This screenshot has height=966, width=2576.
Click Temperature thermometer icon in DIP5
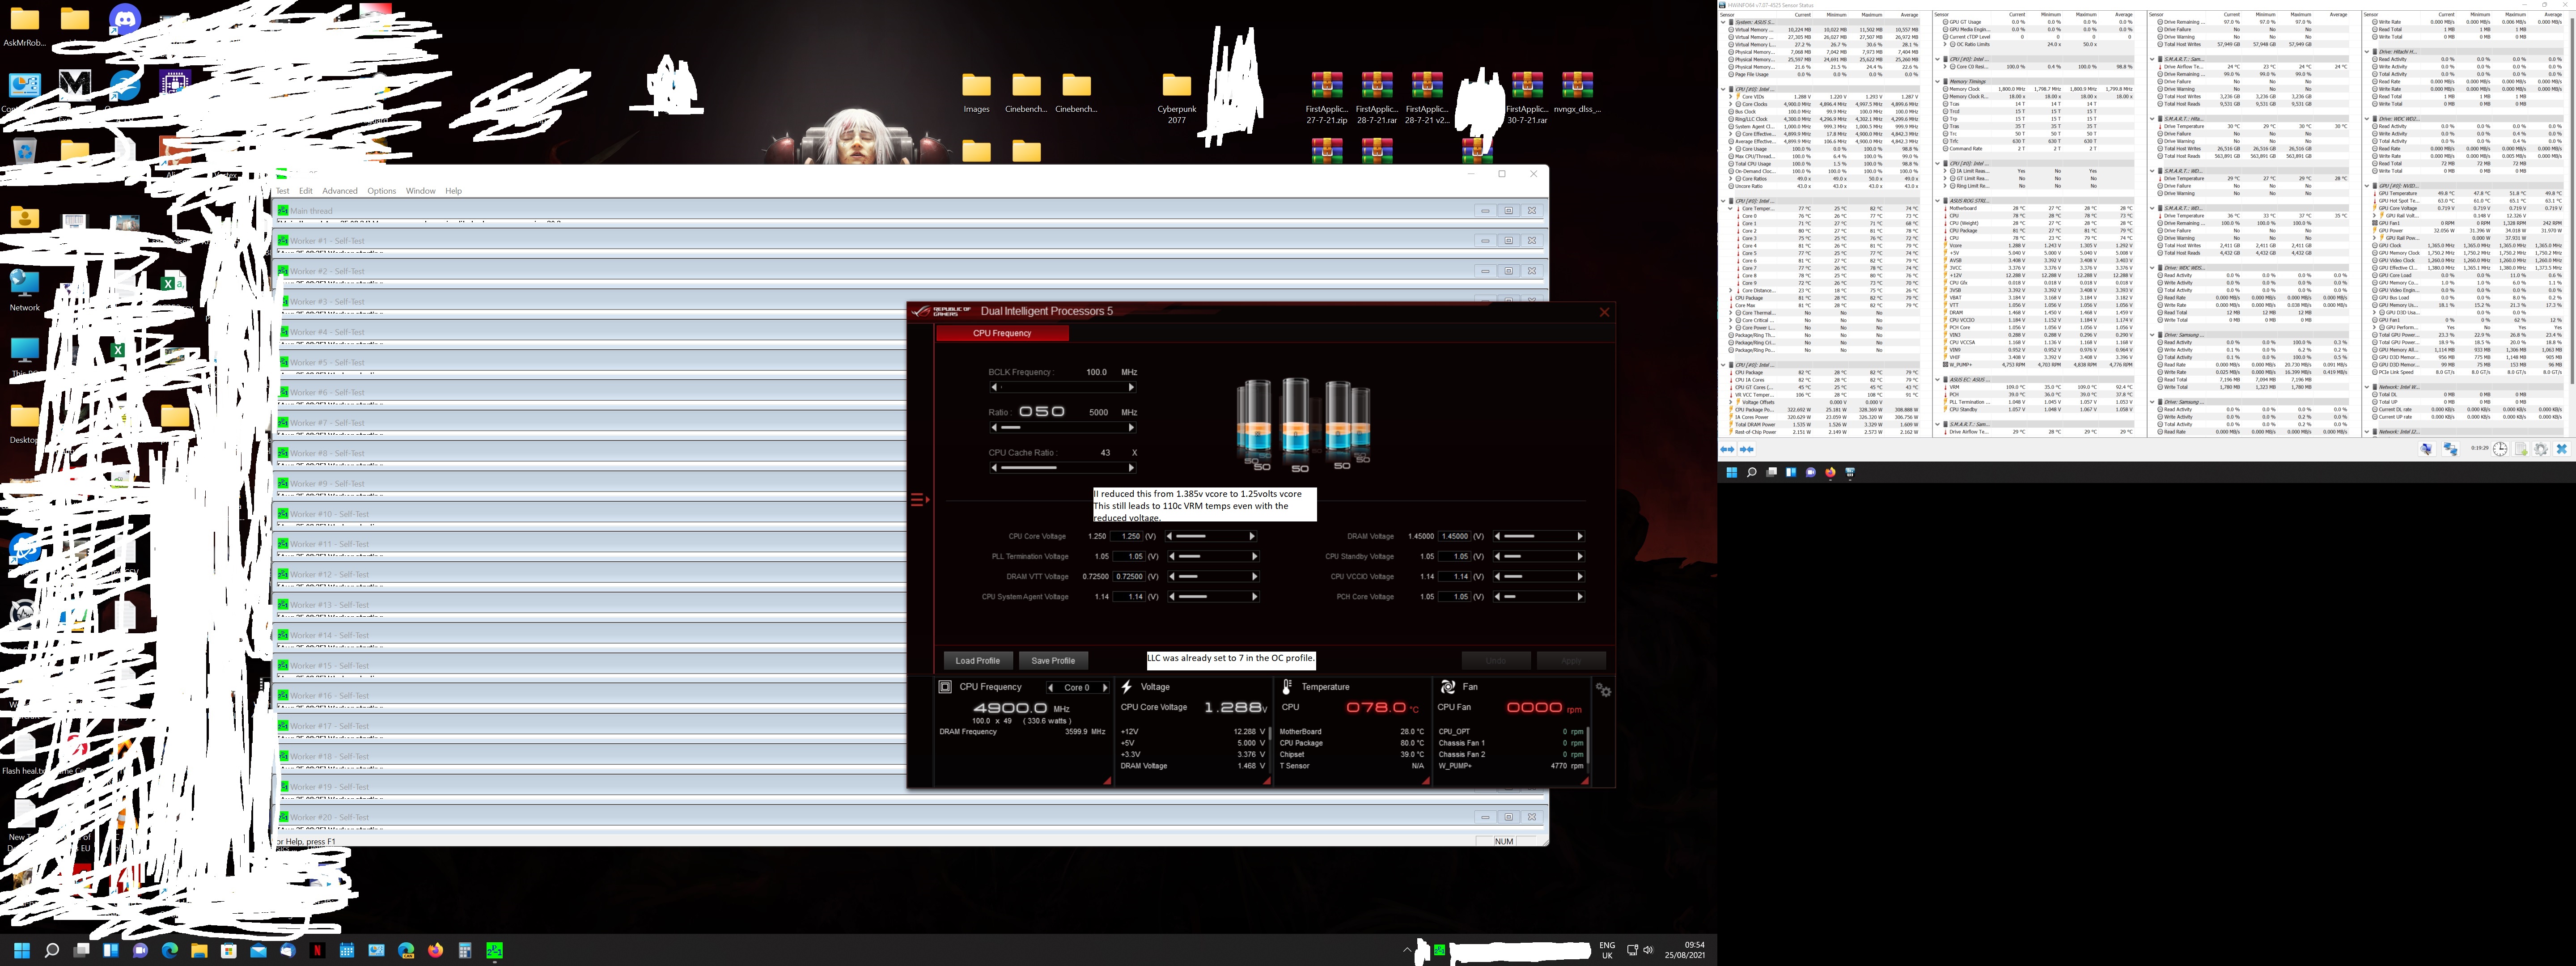1287,686
